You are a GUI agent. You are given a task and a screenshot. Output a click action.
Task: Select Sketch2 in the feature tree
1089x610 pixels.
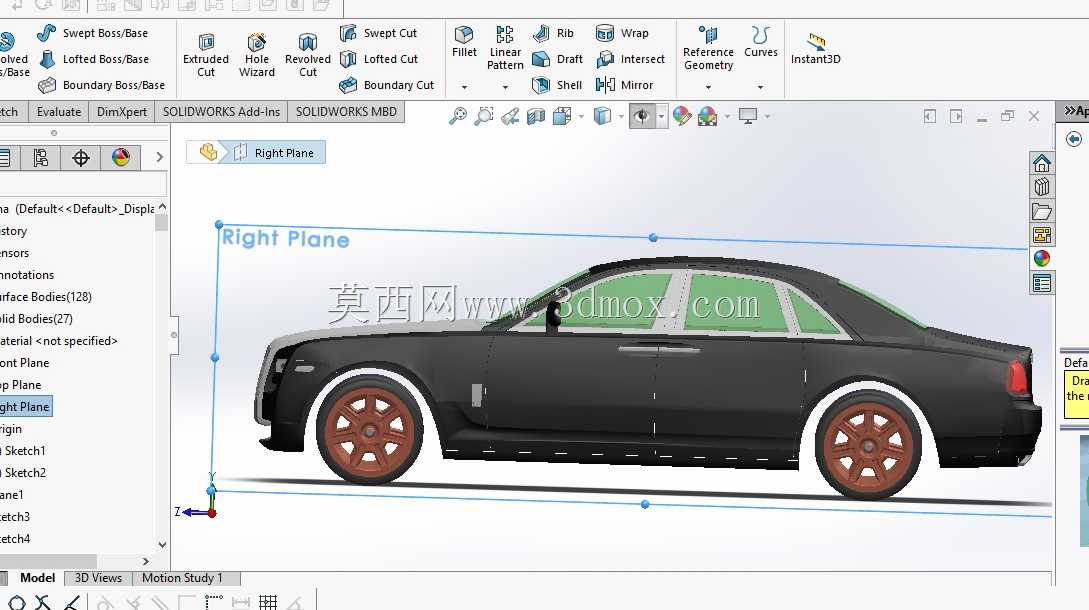click(24, 473)
